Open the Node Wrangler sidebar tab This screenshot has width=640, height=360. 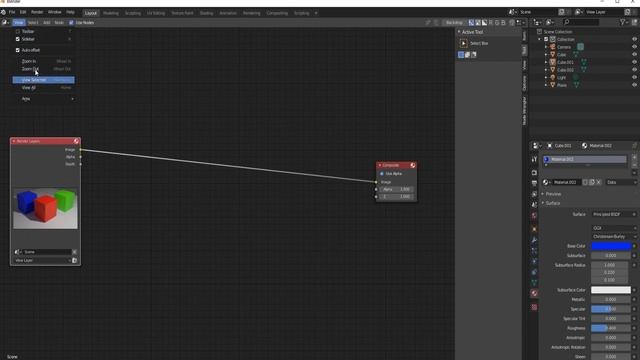pyautogui.click(x=524, y=111)
